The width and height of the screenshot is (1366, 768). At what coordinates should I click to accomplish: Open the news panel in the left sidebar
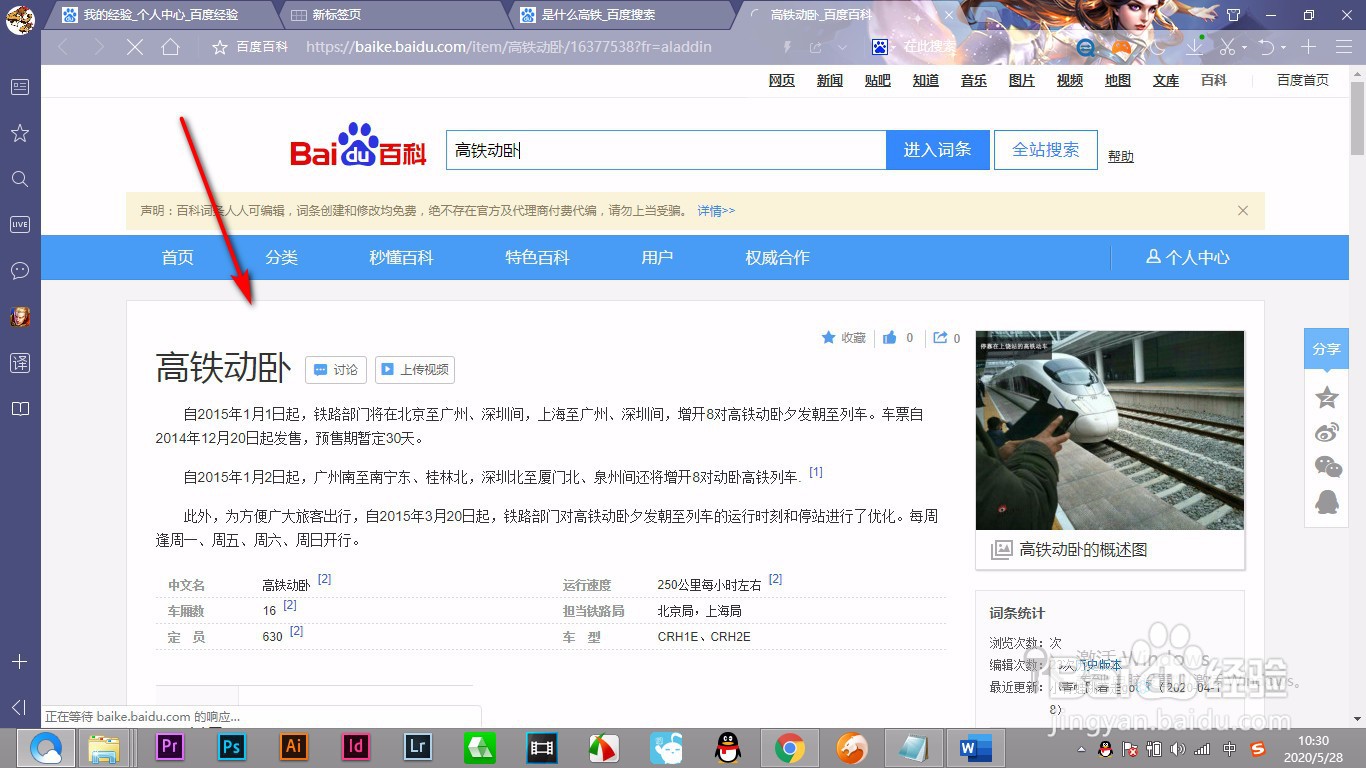pos(20,87)
